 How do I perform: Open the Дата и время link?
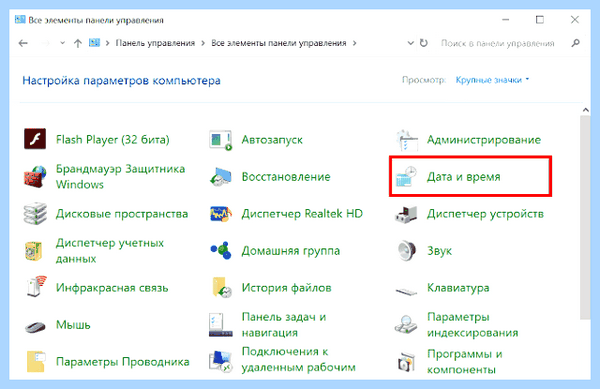[x=464, y=177]
